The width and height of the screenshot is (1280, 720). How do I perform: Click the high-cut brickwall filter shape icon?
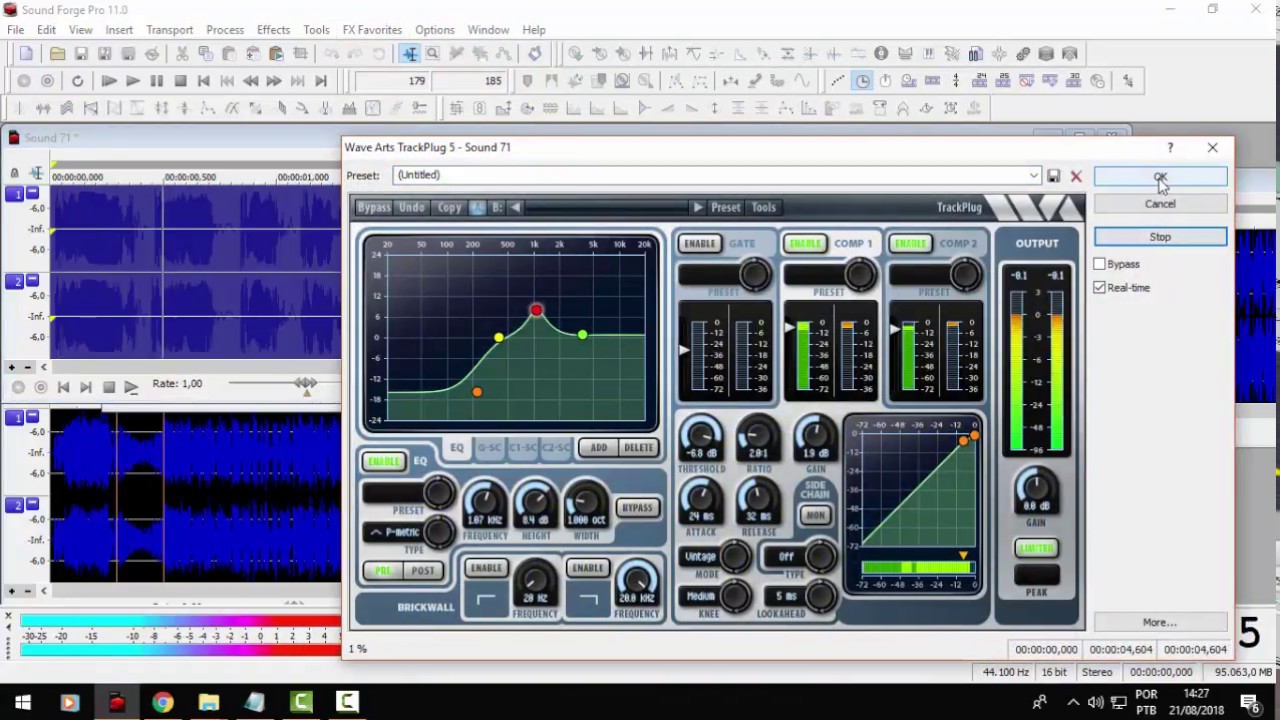point(588,599)
